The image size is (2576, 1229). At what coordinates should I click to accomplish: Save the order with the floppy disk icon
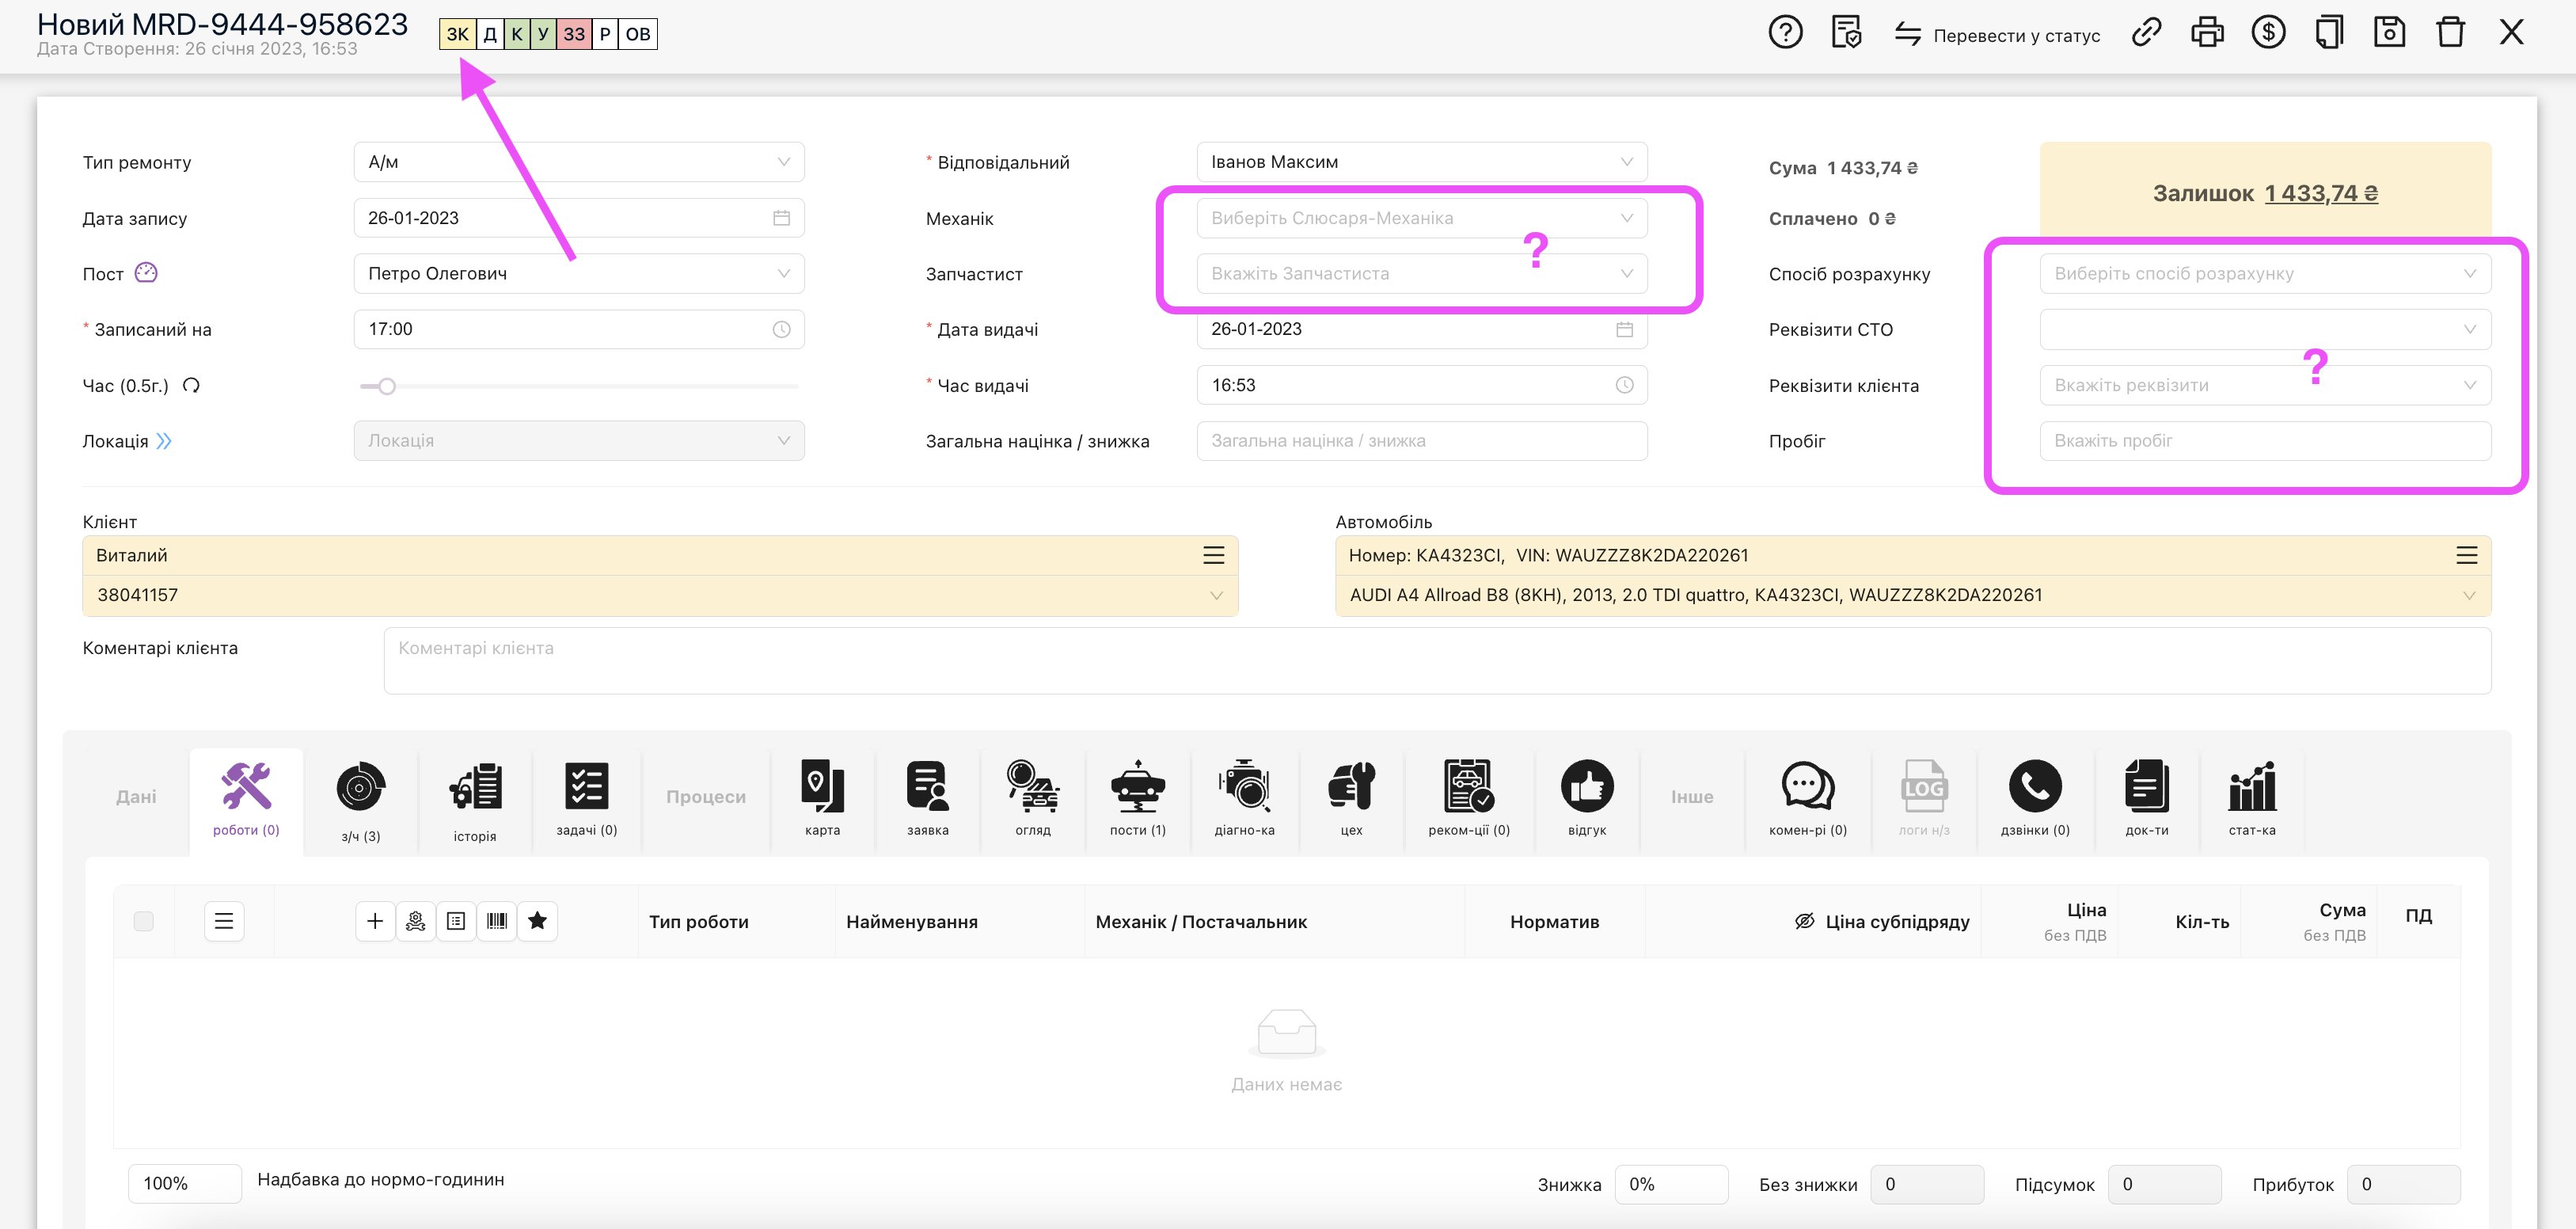(2390, 32)
